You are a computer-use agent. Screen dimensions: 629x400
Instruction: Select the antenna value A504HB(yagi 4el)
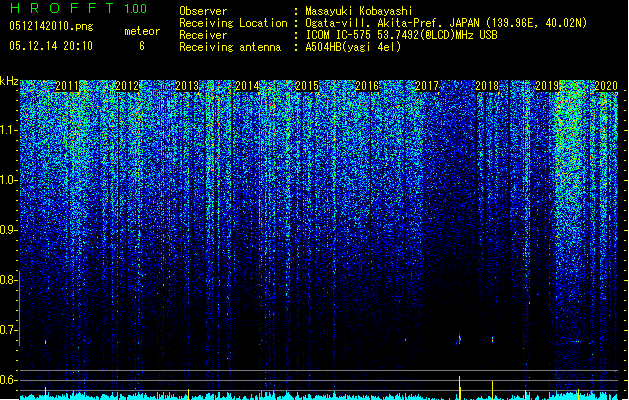point(353,47)
